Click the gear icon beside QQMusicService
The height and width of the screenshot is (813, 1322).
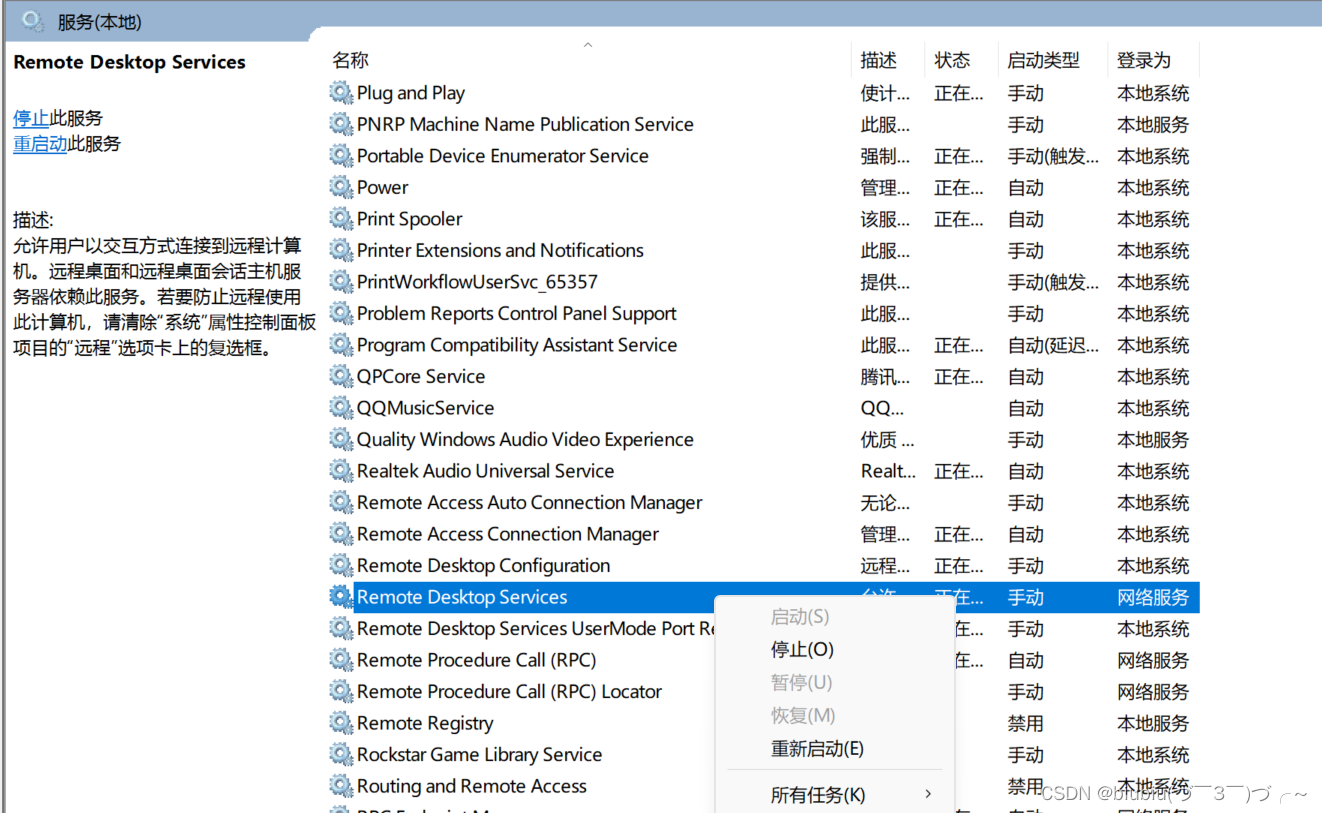pyautogui.click(x=341, y=408)
